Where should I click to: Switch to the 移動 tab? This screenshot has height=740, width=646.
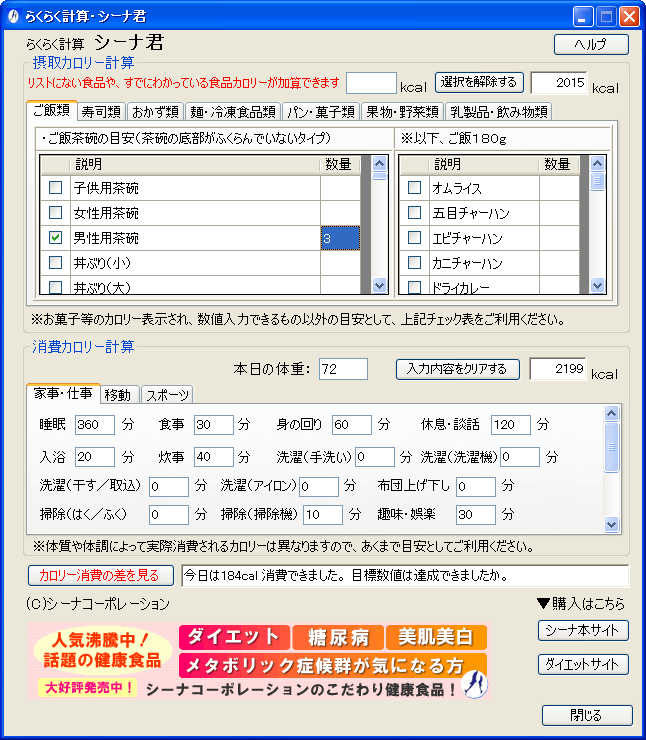[119, 395]
